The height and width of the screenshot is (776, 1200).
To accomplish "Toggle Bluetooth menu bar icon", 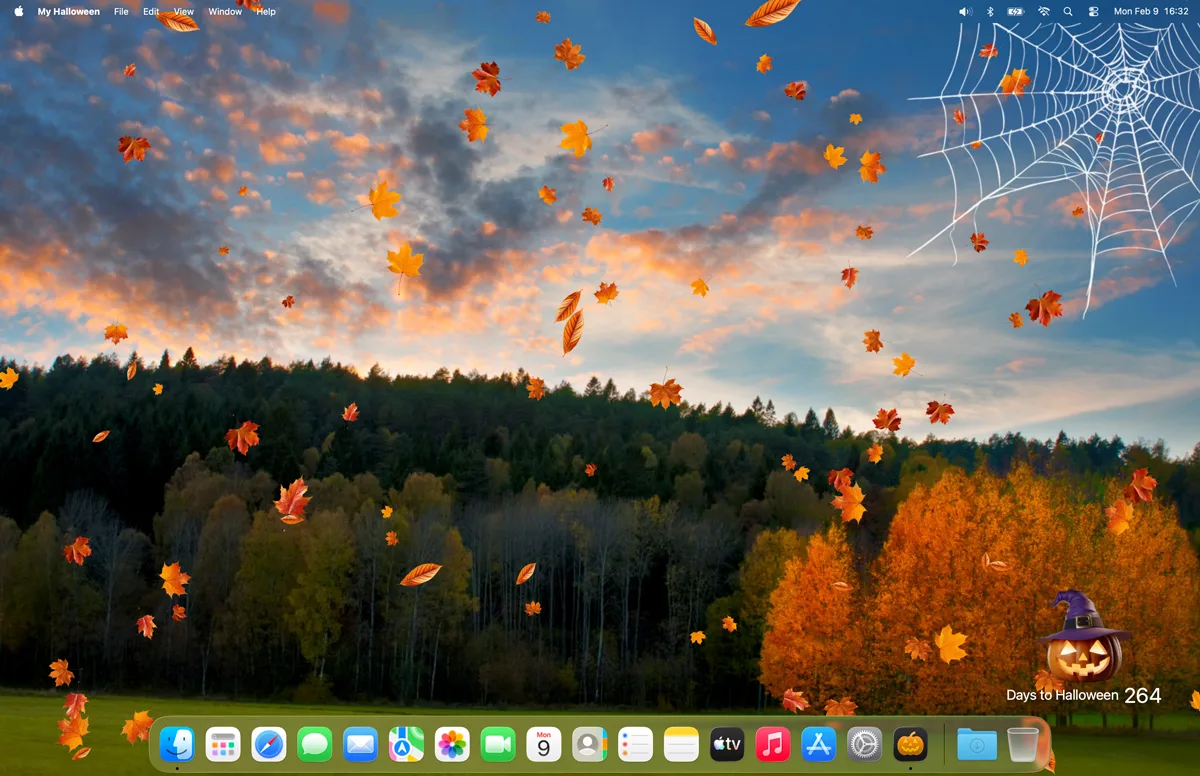I will [990, 12].
